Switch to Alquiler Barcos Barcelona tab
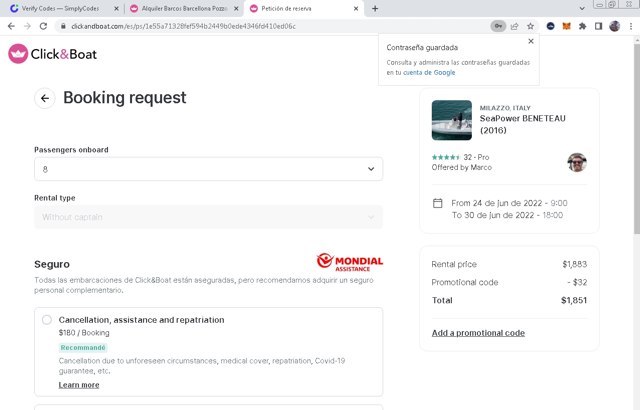 click(x=184, y=8)
